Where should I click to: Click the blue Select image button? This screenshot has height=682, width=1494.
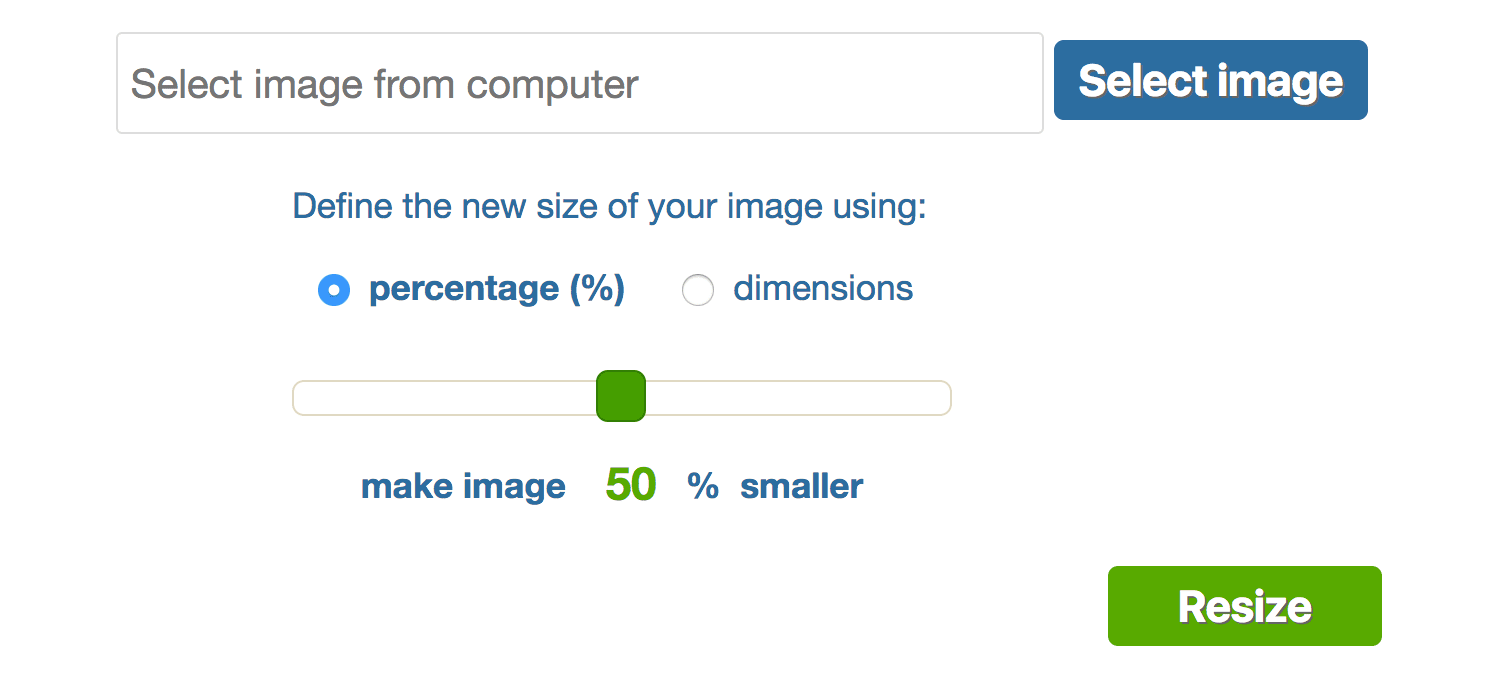[x=1210, y=80]
